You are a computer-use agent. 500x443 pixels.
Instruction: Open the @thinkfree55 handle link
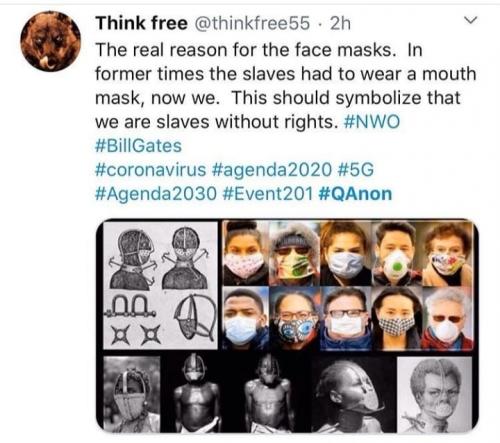(252, 23)
